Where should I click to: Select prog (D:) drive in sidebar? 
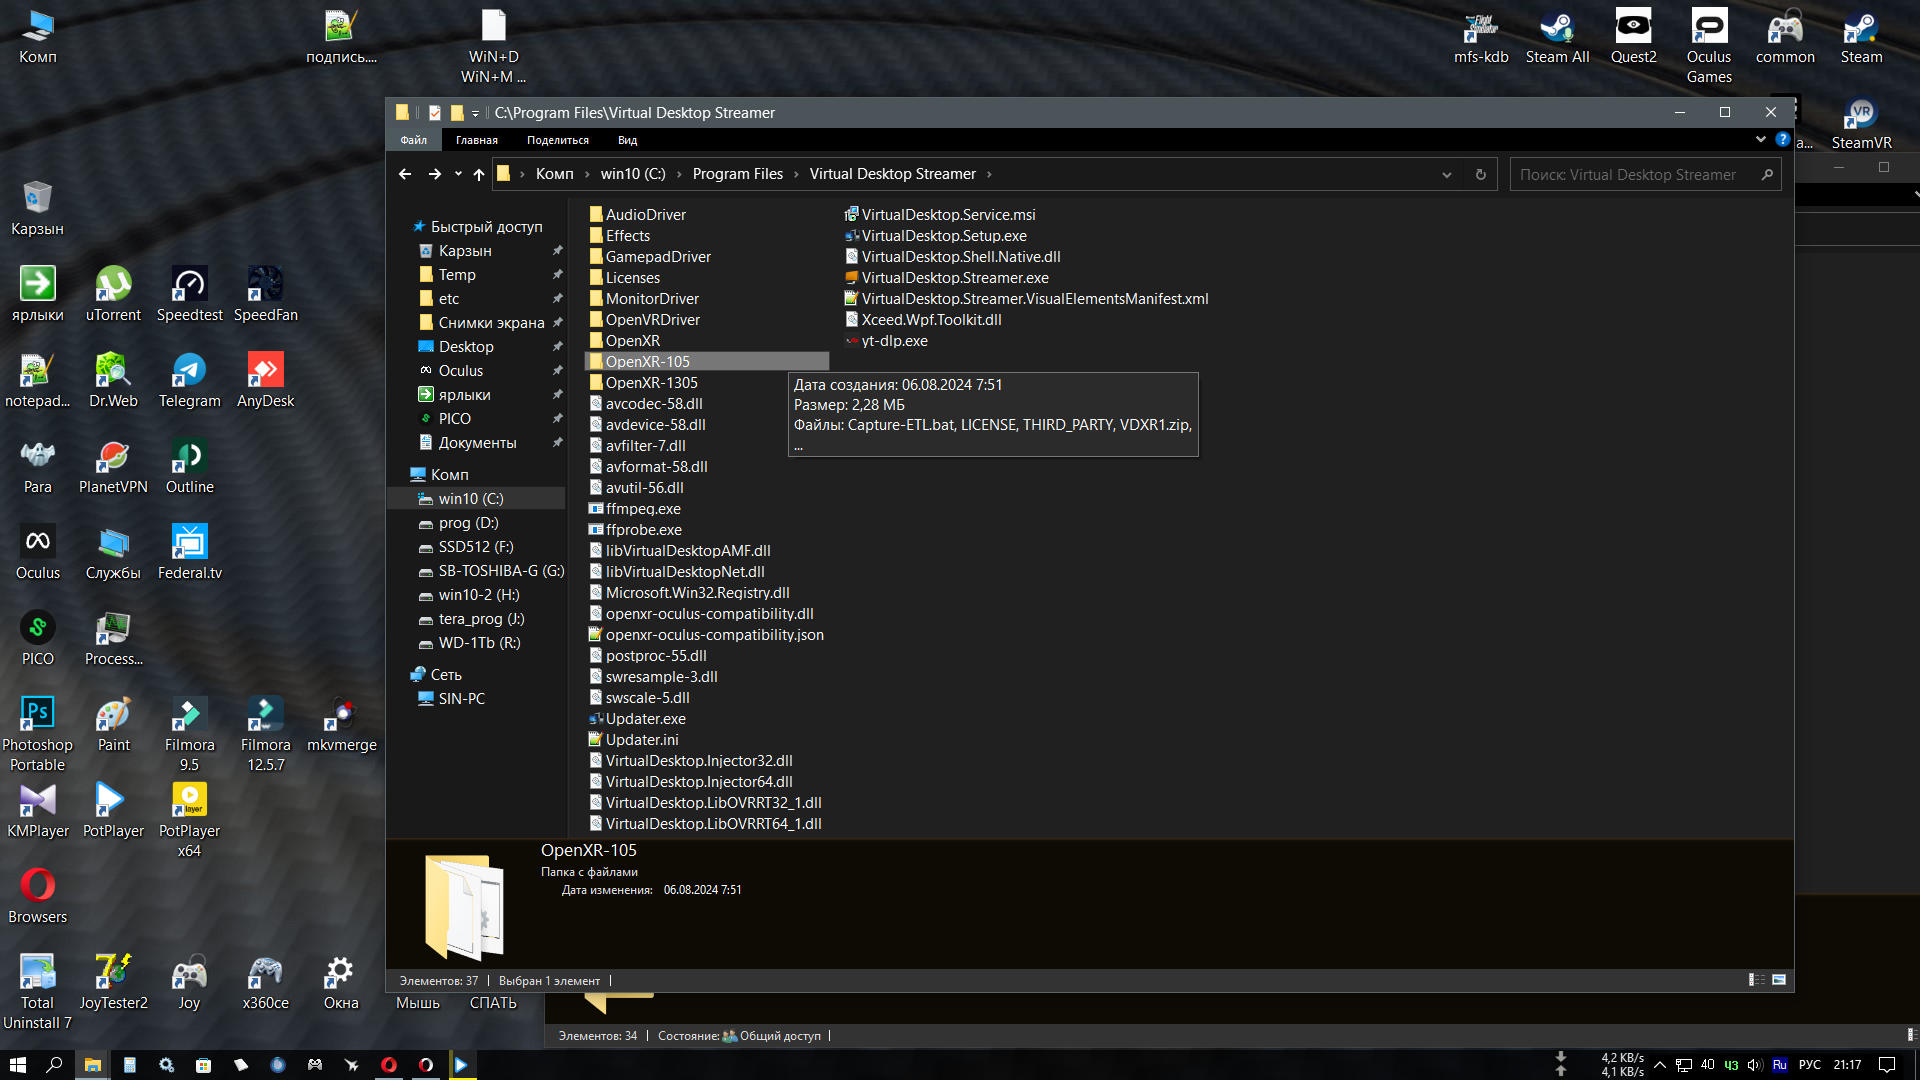[x=468, y=523]
